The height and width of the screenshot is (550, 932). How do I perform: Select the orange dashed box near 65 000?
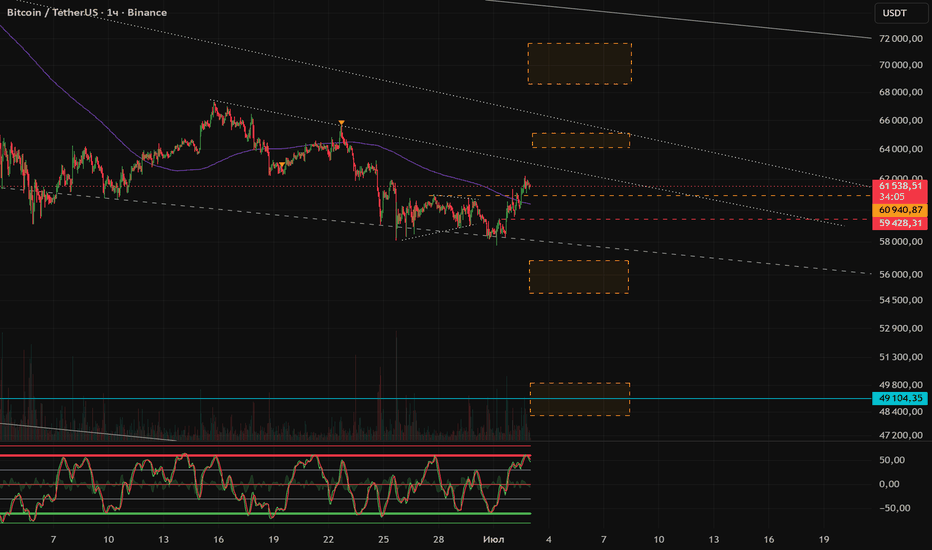pos(581,140)
